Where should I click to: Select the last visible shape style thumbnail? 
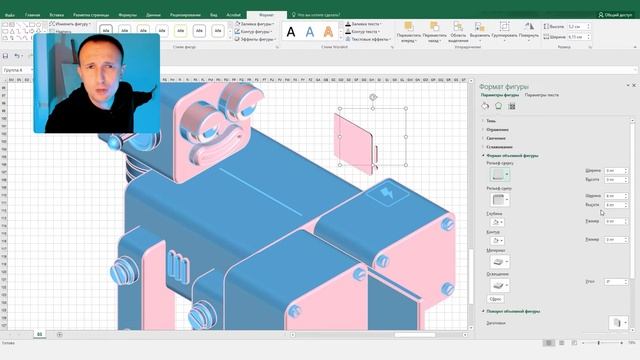pos(218,31)
